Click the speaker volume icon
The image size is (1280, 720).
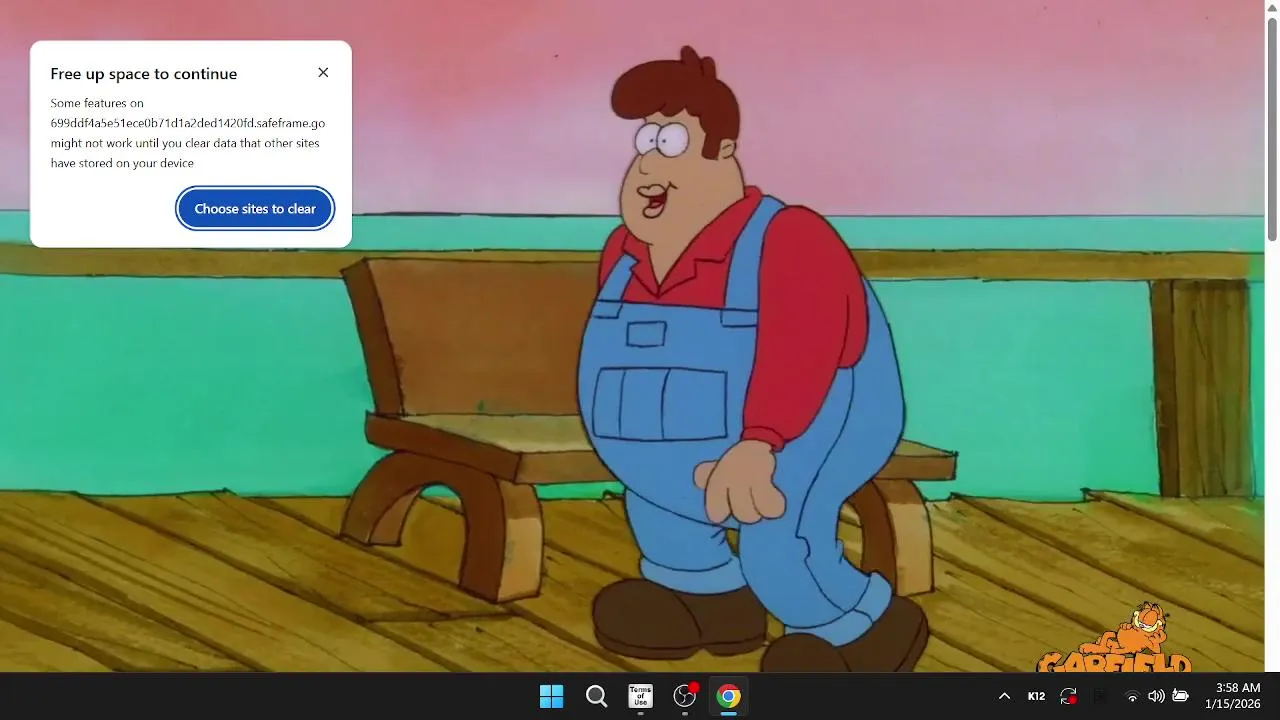pos(1156,696)
